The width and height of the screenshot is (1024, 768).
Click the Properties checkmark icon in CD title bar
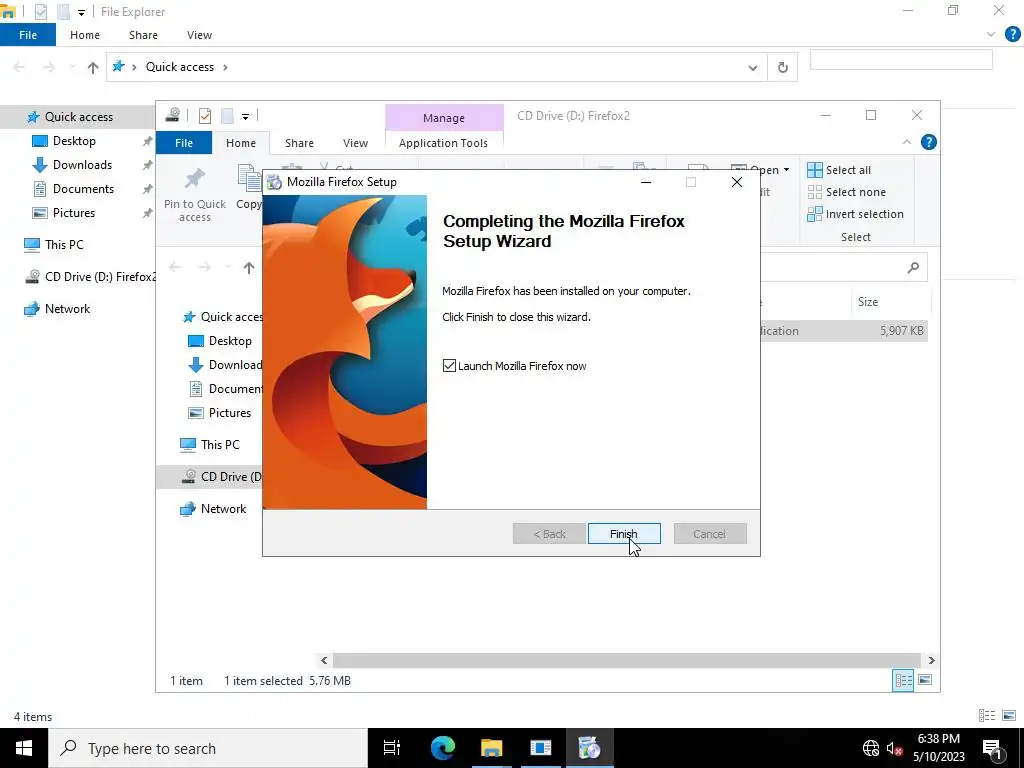coord(205,116)
